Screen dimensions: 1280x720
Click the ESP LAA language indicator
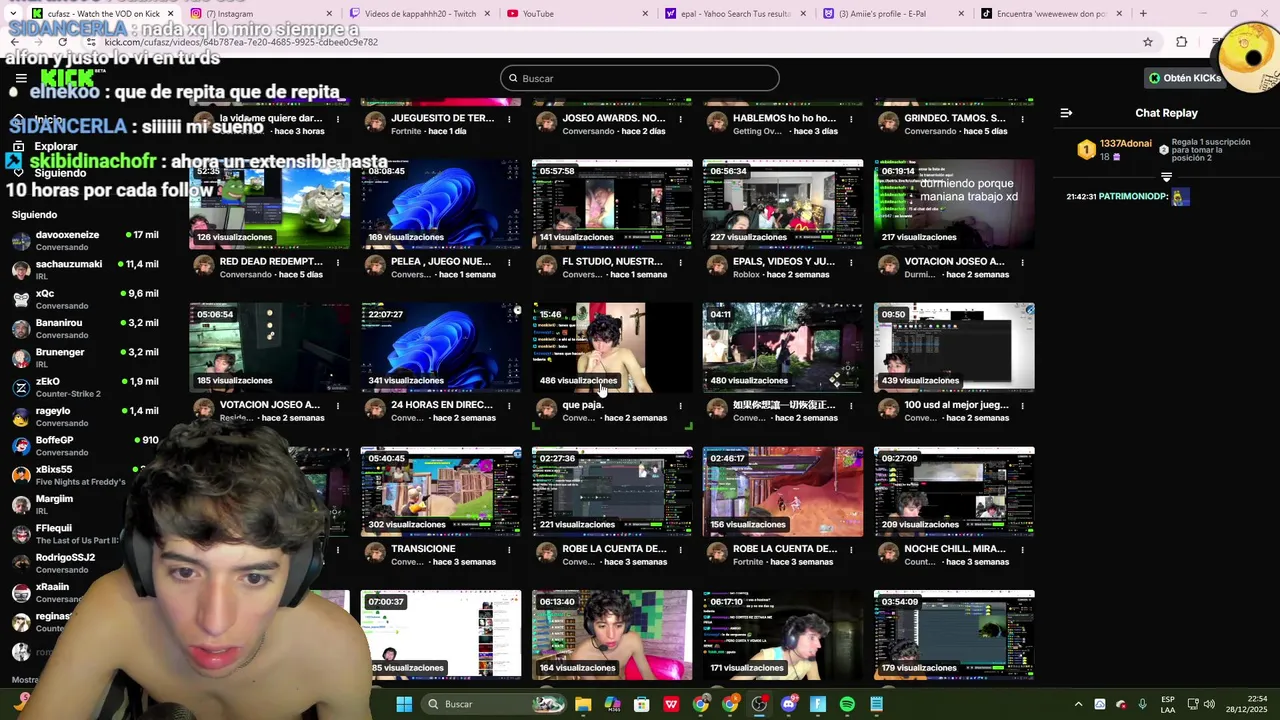[x=1168, y=704]
